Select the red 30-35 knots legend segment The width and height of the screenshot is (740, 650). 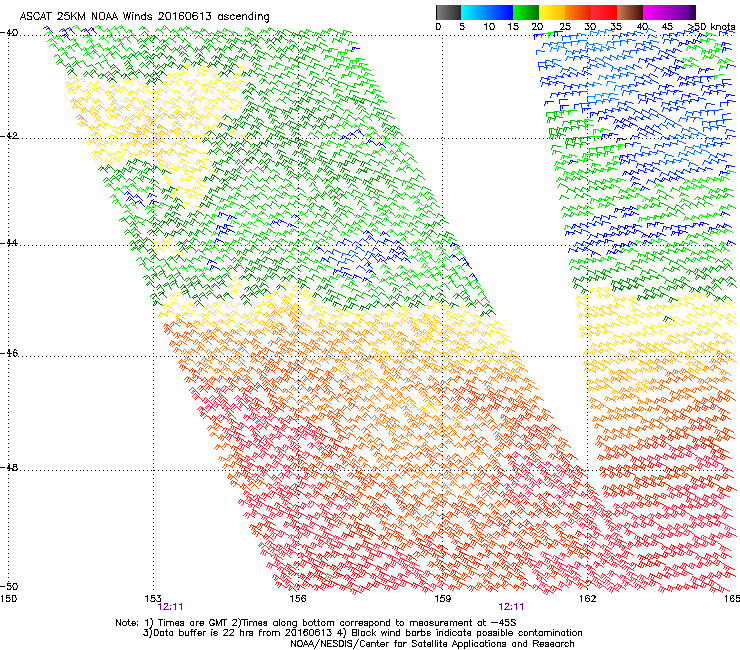pyautogui.click(x=604, y=12)
